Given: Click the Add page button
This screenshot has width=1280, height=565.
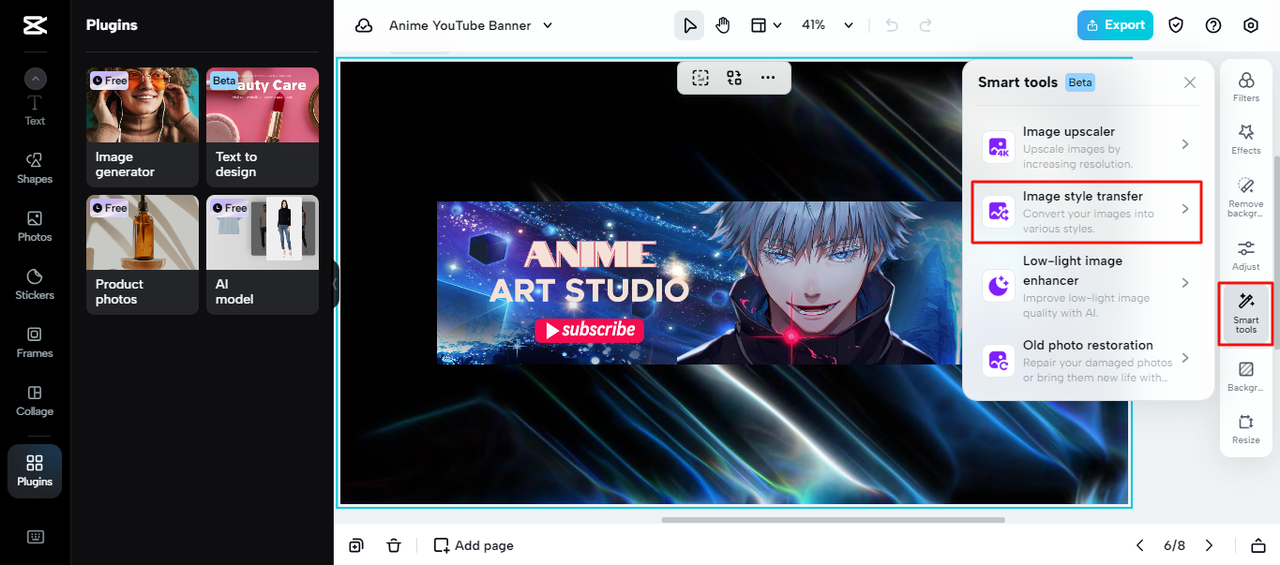Looking at the screenshot, I should (x=473, y=545).
